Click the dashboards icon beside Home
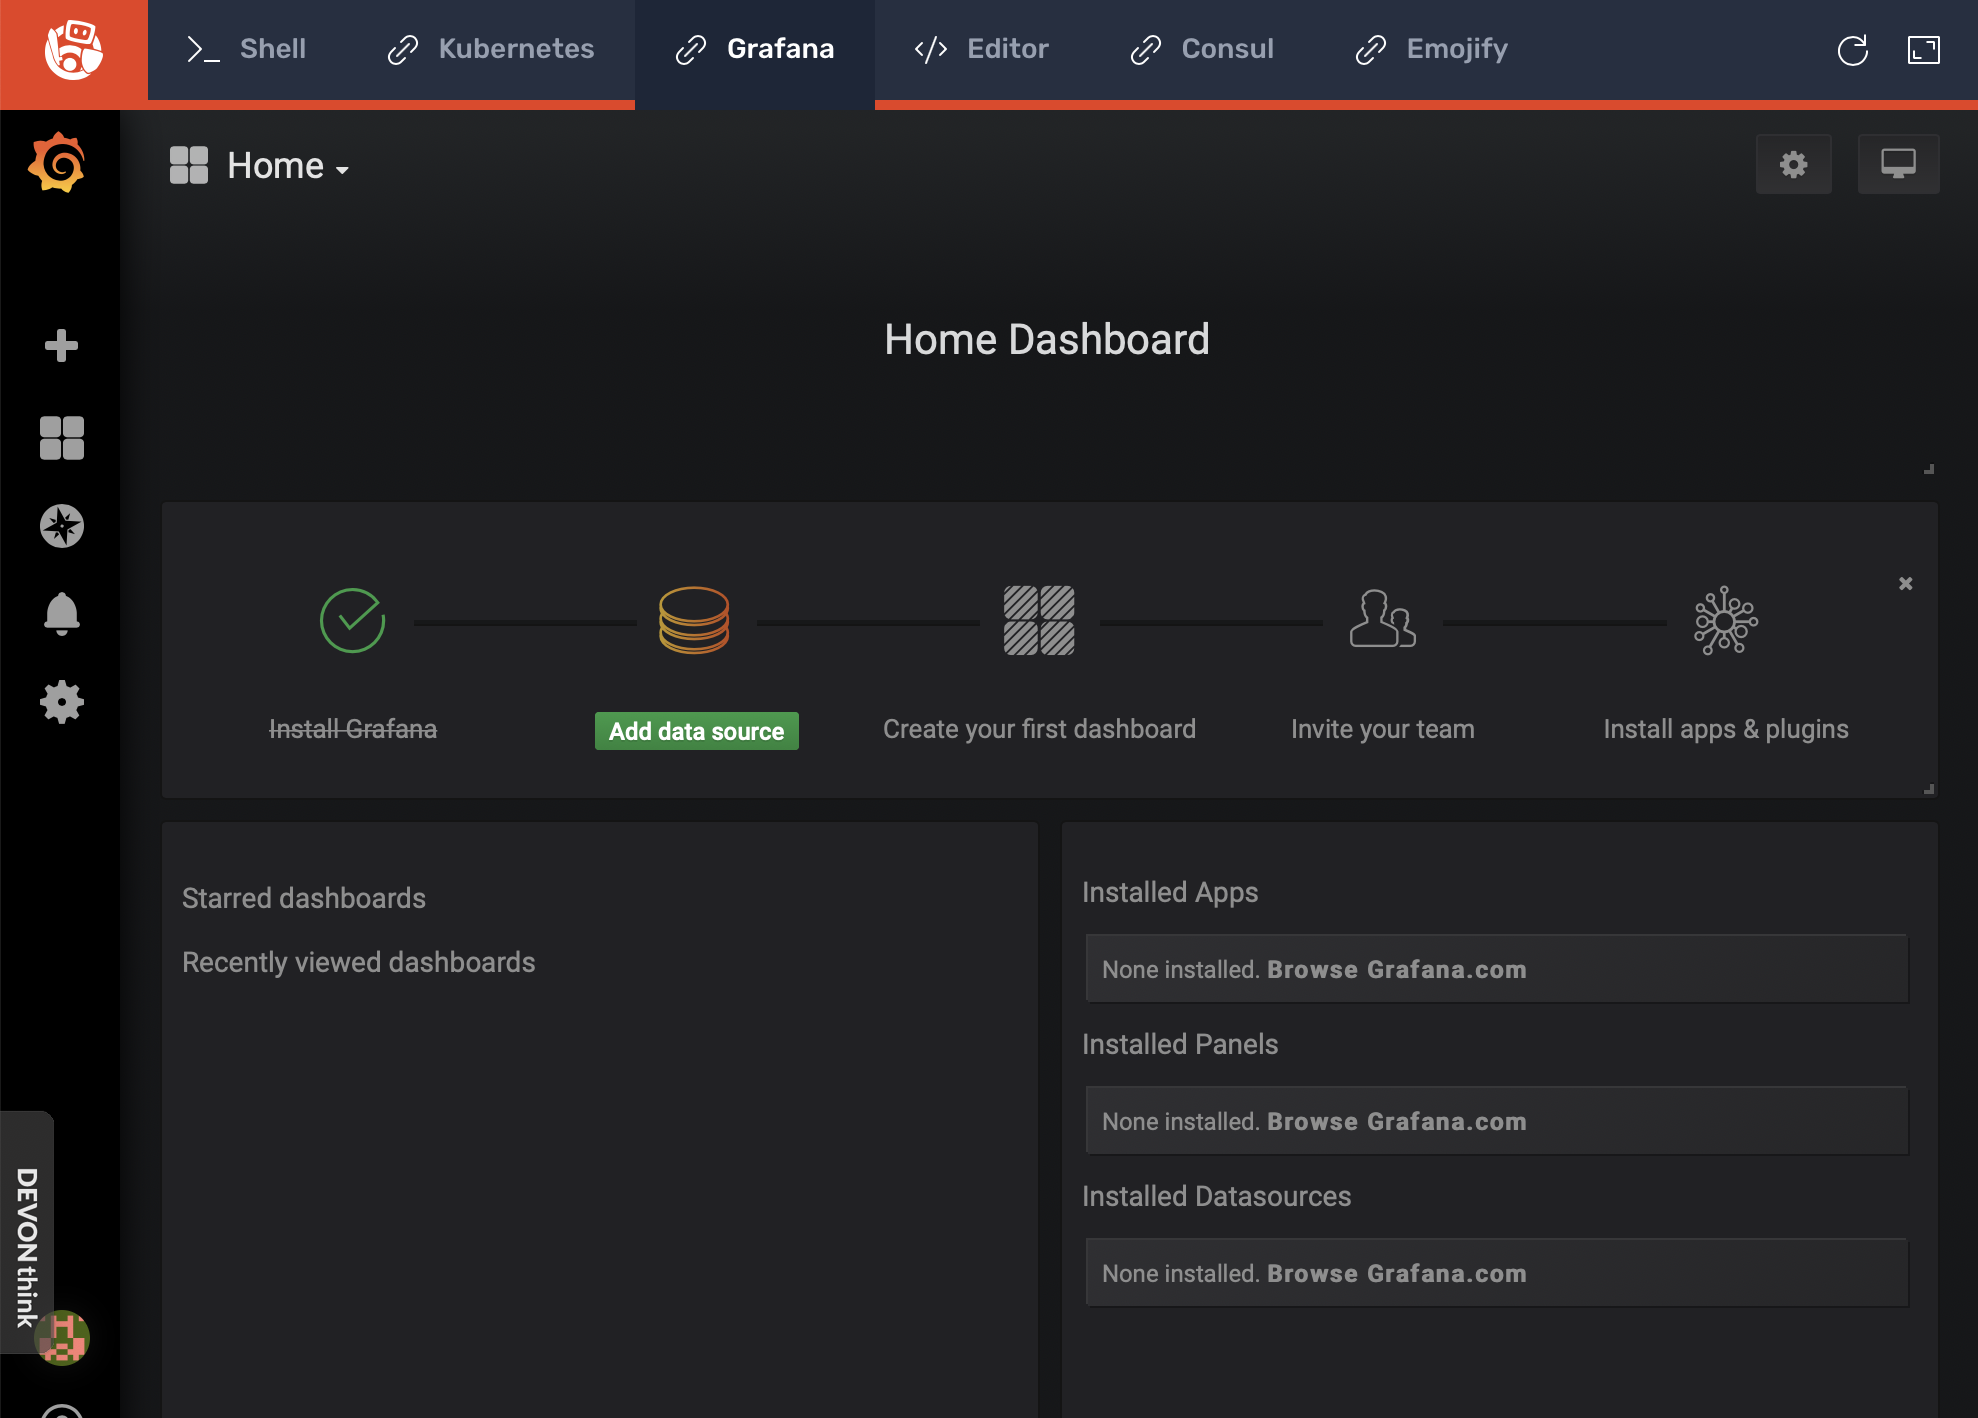 pyautogui.click(x=188, y=166)
